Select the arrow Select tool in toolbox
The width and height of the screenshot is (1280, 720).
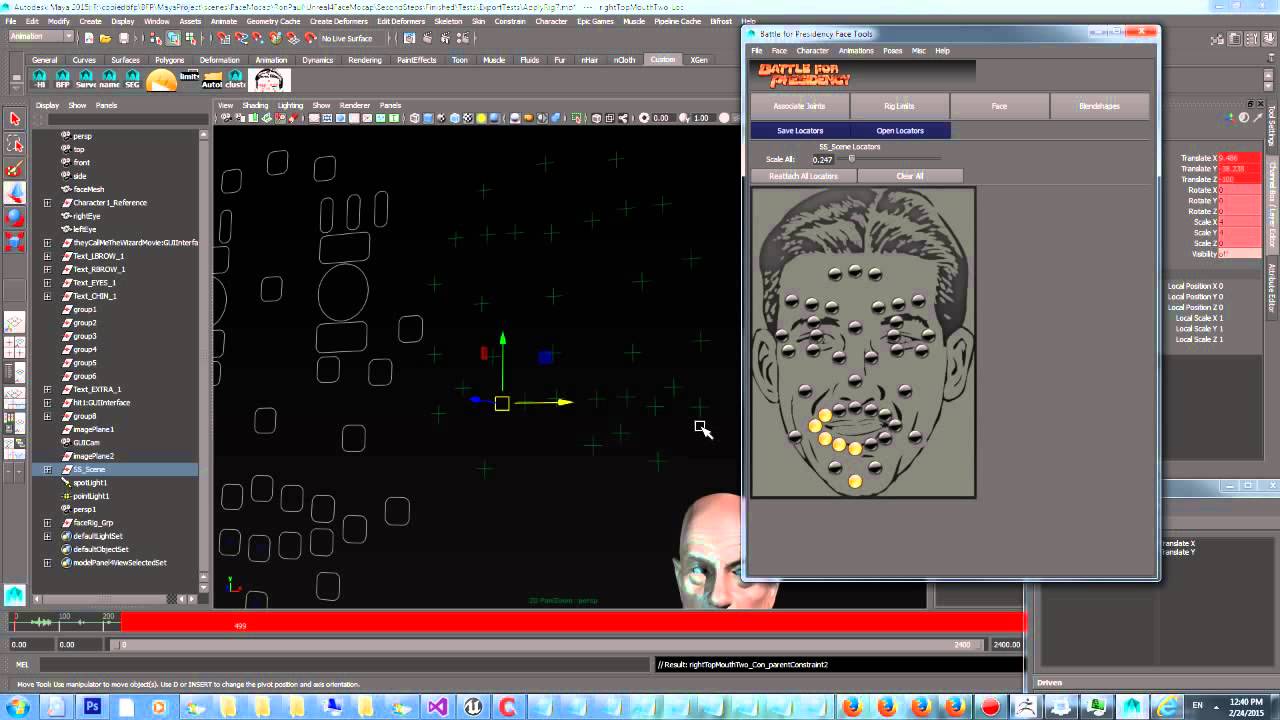(14, 119)
